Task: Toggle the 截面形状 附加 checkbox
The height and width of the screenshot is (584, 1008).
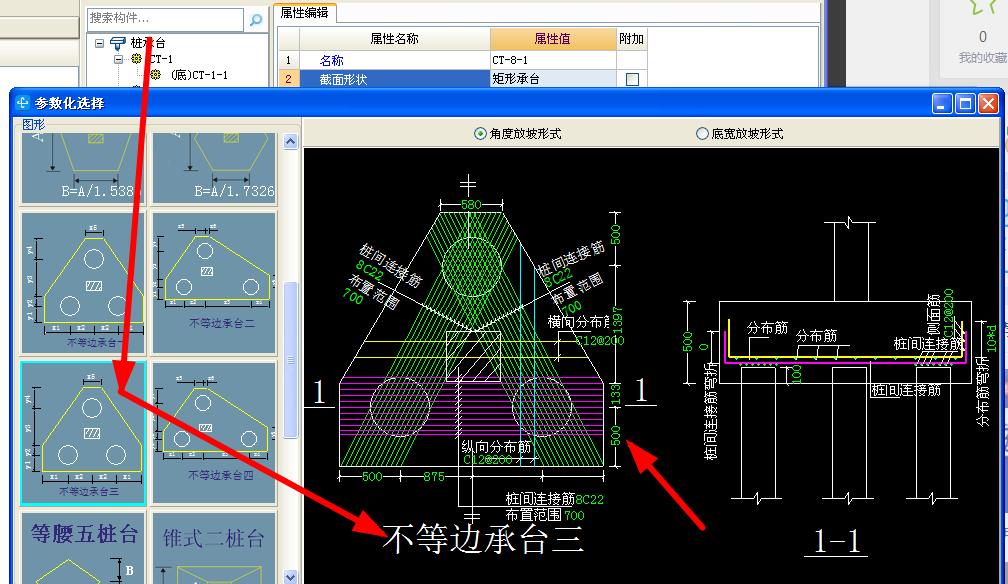Action: click(633, 79)
